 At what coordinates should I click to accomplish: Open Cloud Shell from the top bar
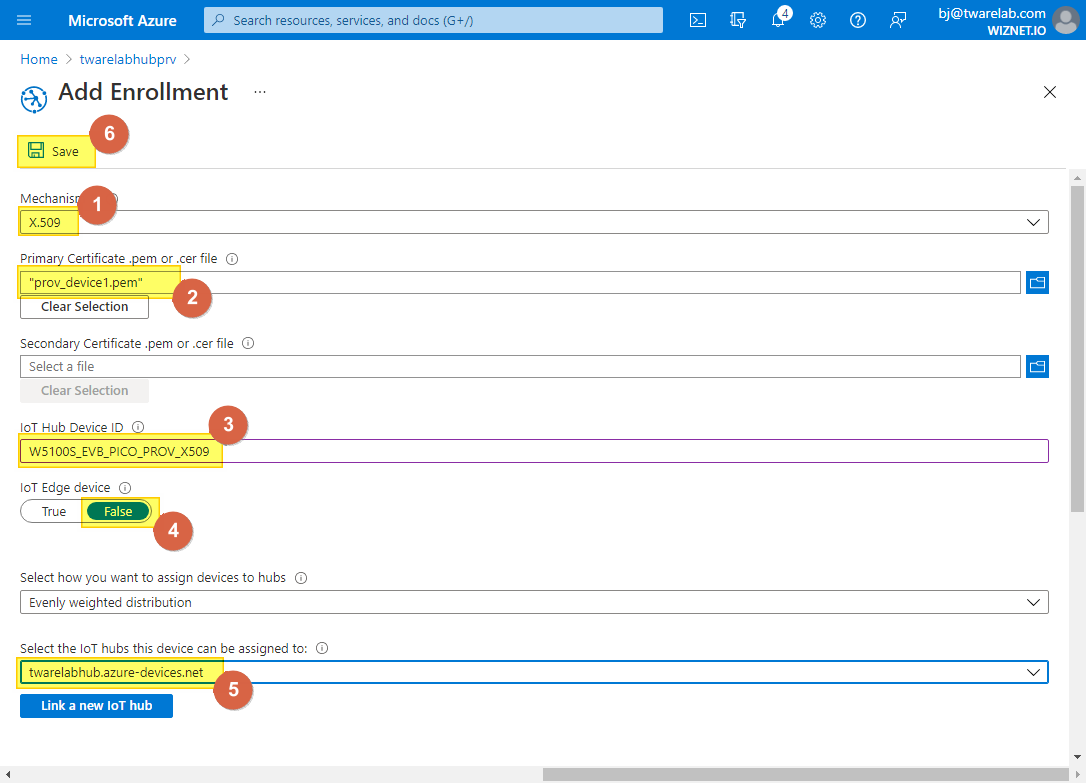click(x=698, y=20)
